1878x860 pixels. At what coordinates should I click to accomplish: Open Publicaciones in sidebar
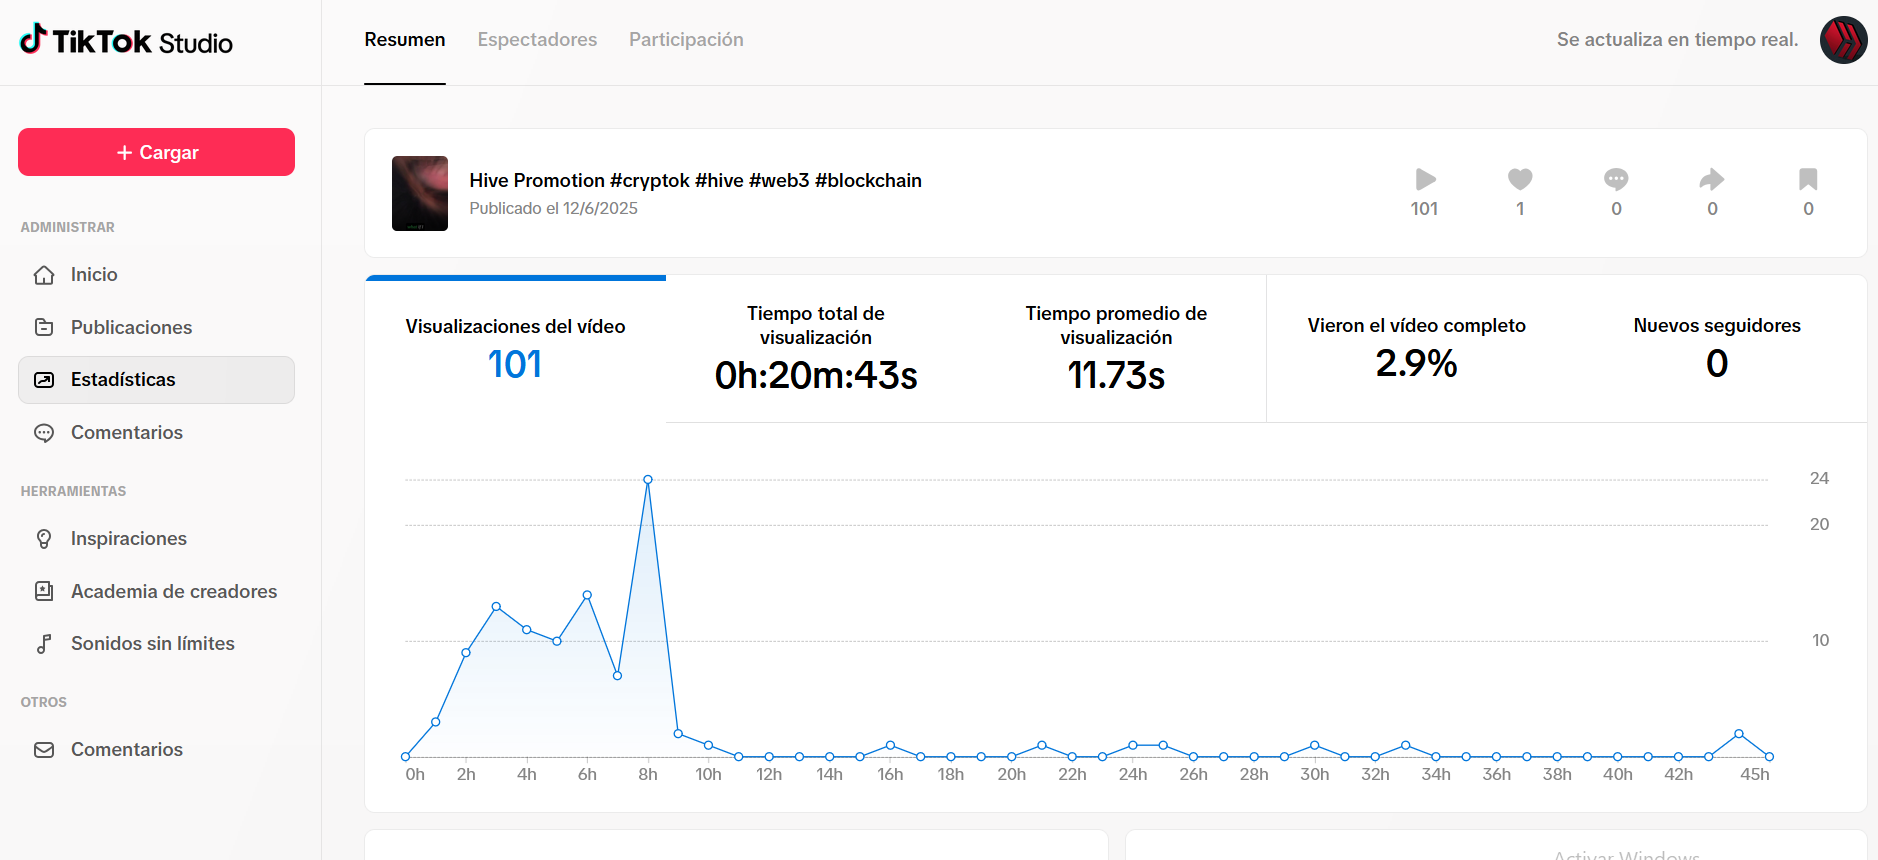click(156, 327)
